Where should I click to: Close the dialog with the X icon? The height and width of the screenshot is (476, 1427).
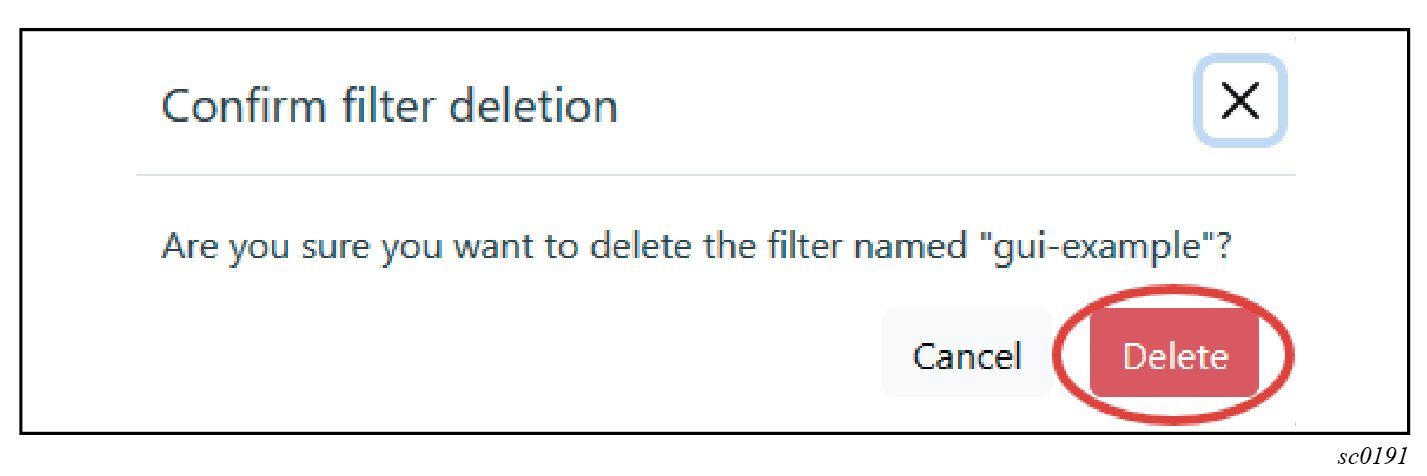point(1240,102)
